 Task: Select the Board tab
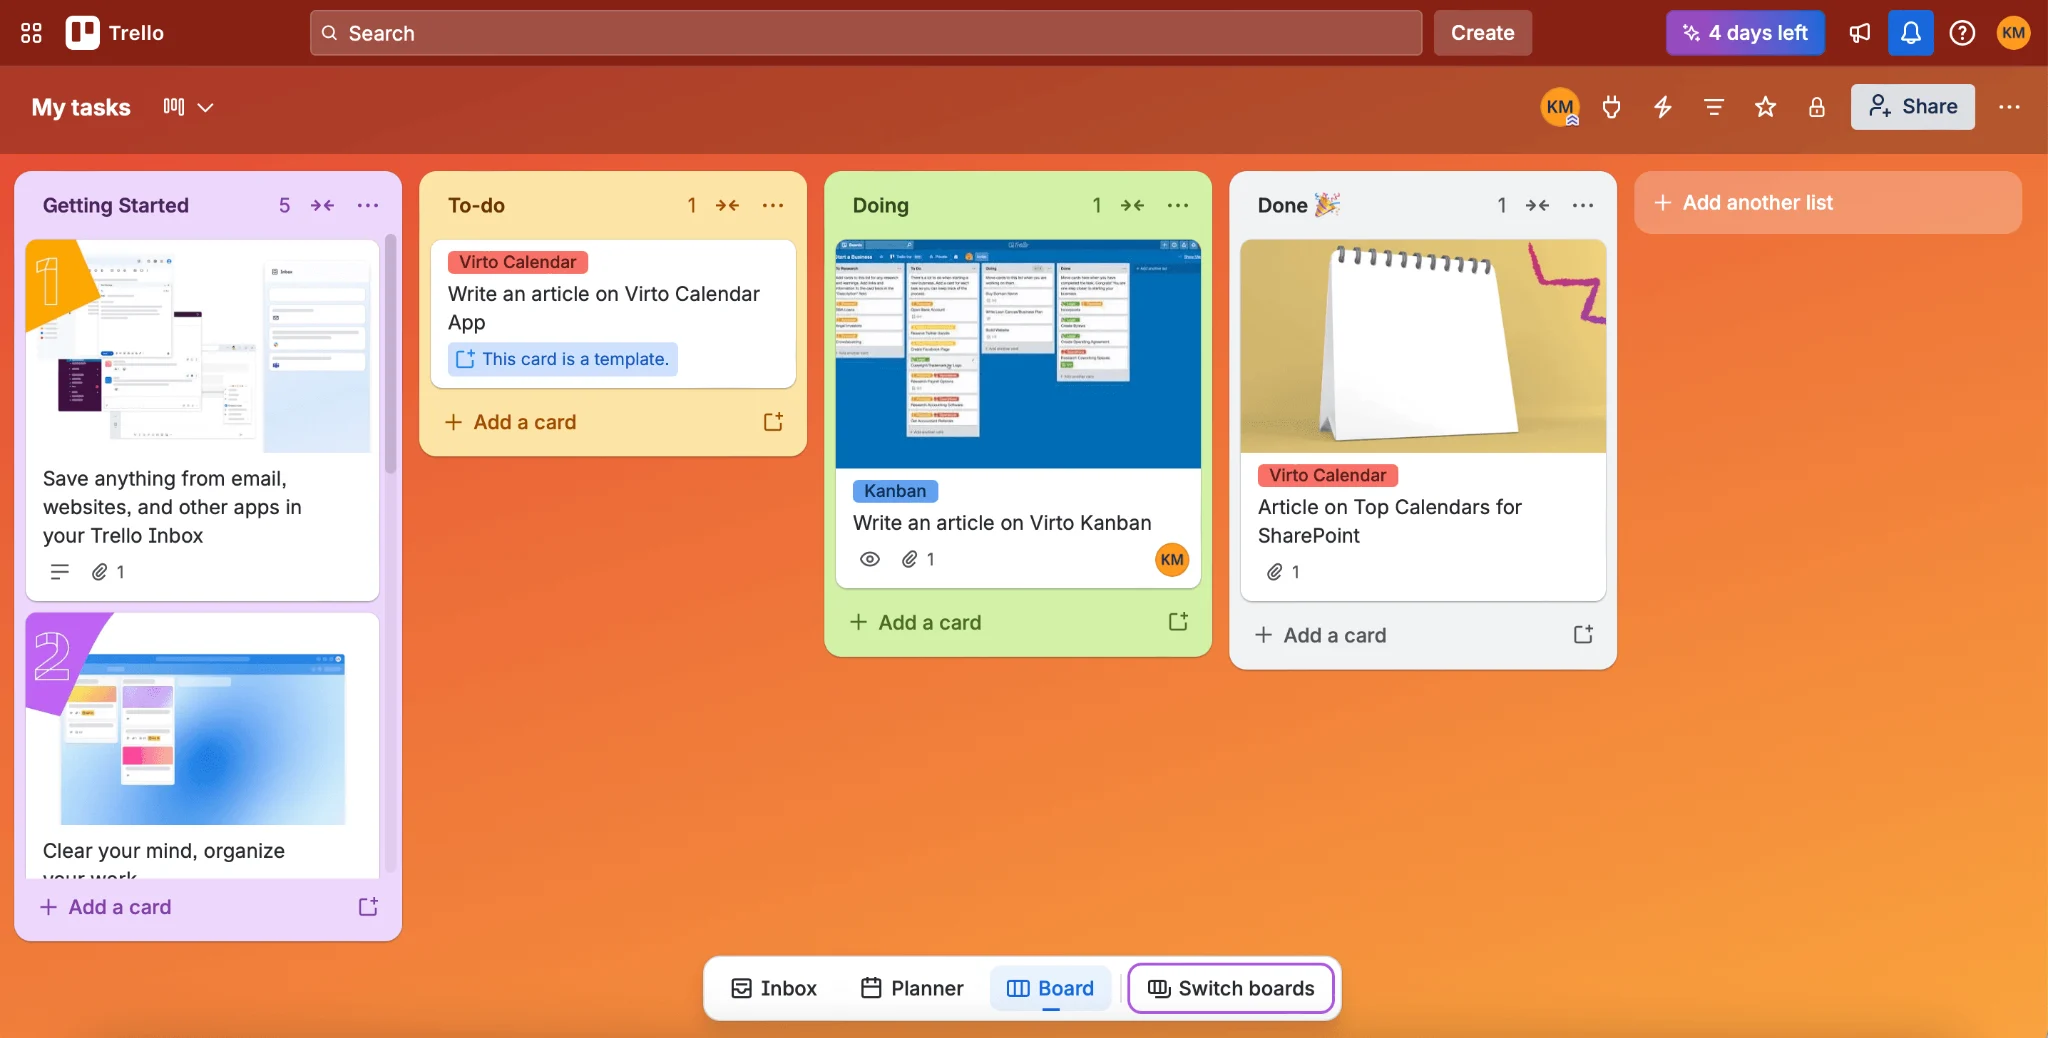click(x=1050, y=988)
